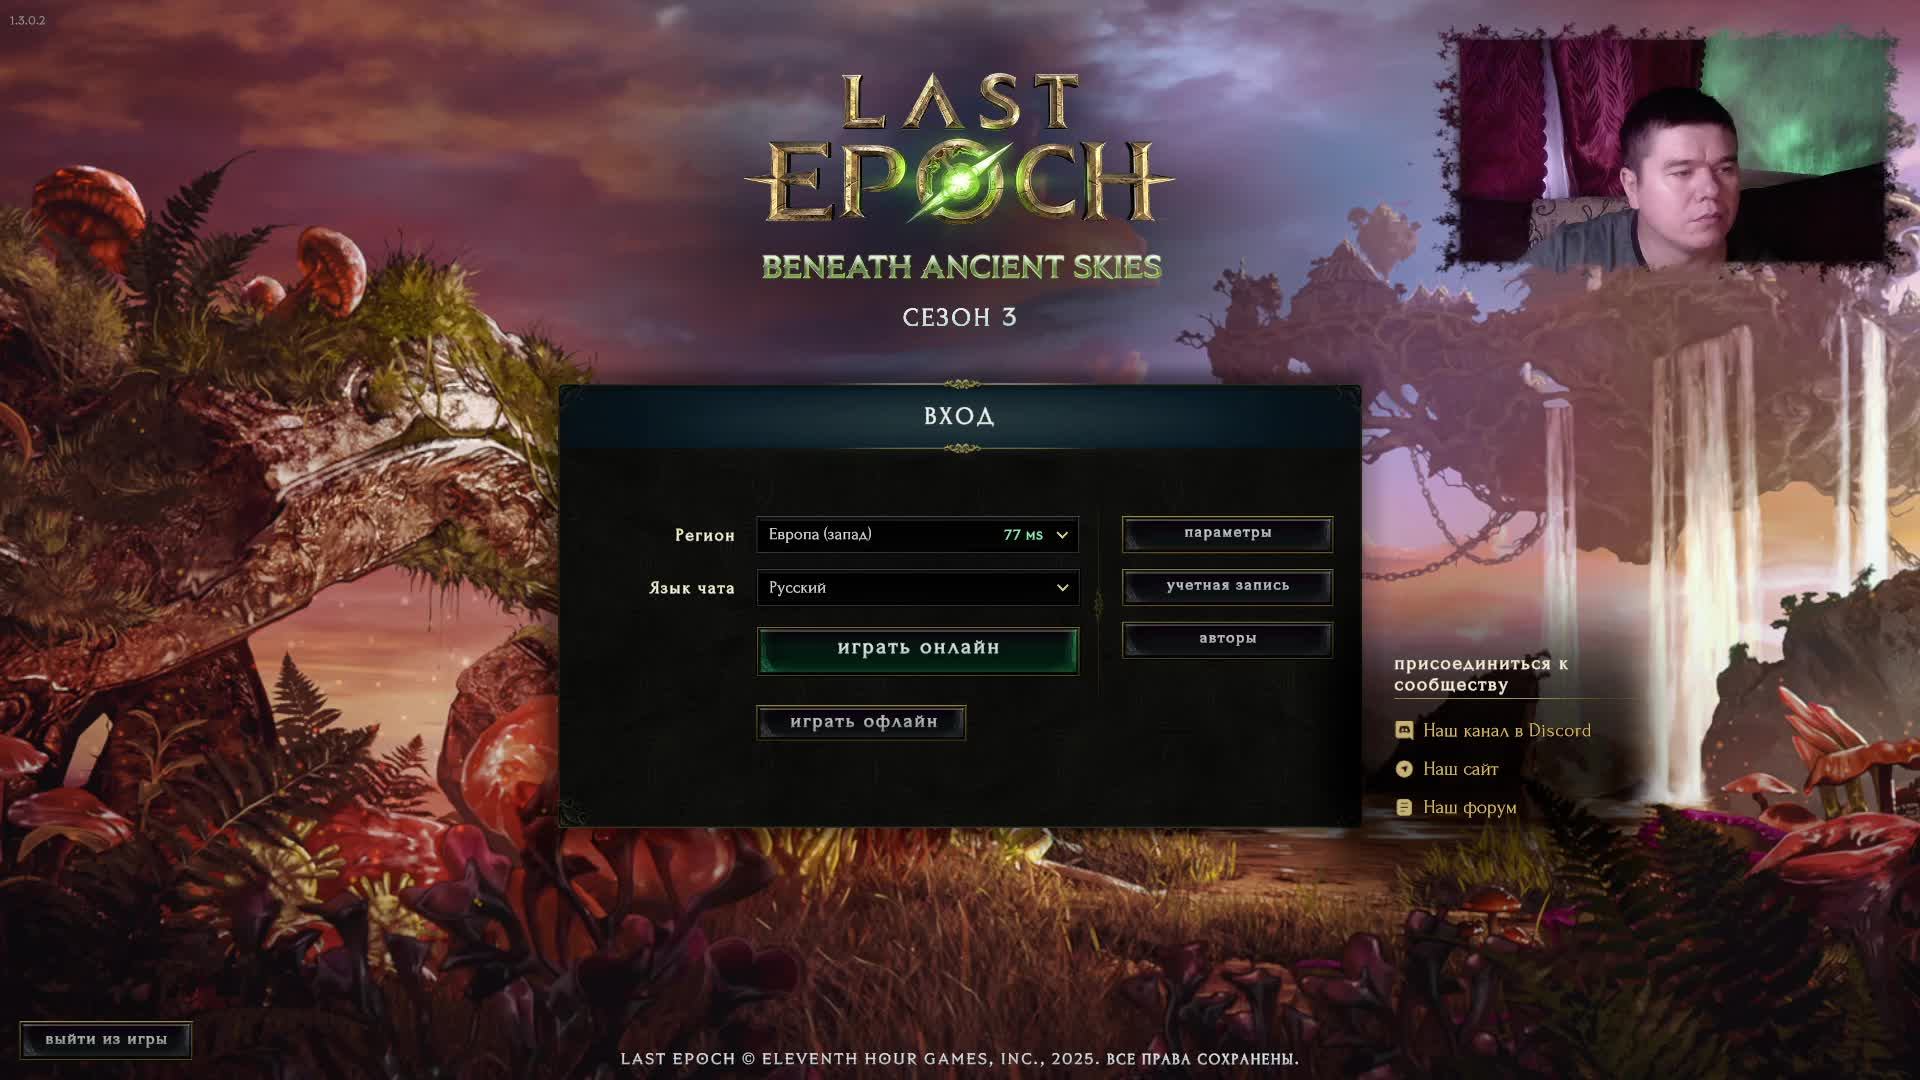The width and height of the screenshot is (1920, 1080).
Task: Click the Last Epoch logo emblem
Action: [x=960, y=182]
